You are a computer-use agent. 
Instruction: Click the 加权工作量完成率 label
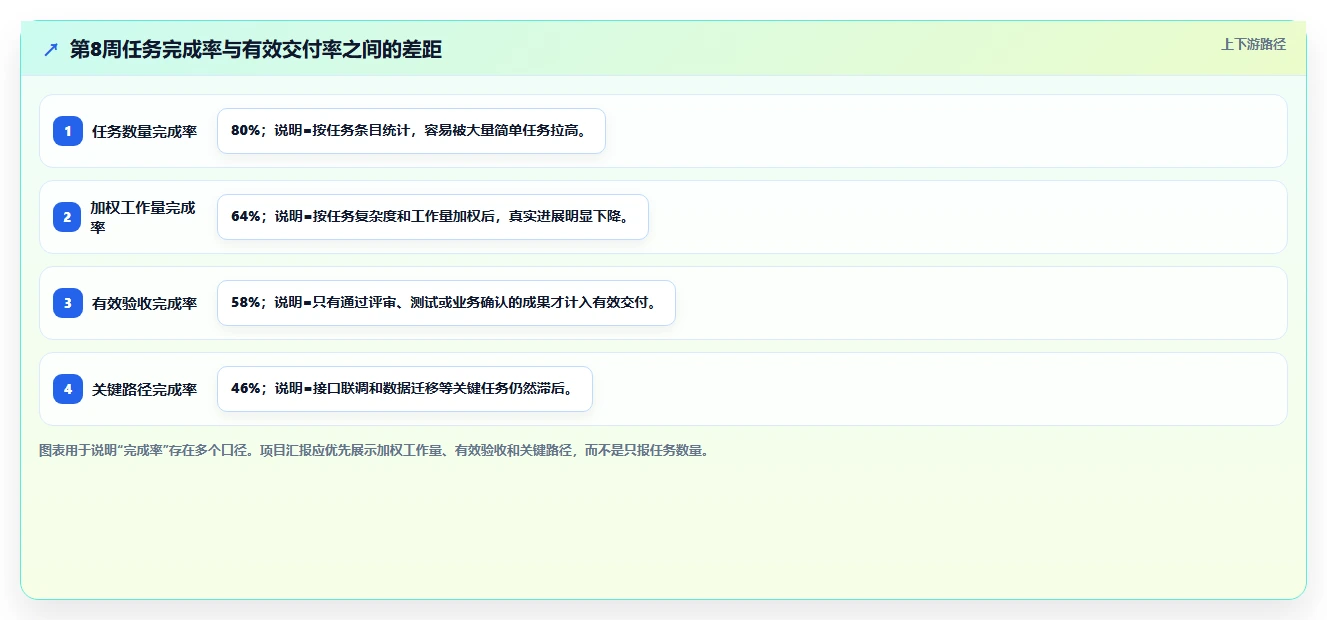coord(144,217)
